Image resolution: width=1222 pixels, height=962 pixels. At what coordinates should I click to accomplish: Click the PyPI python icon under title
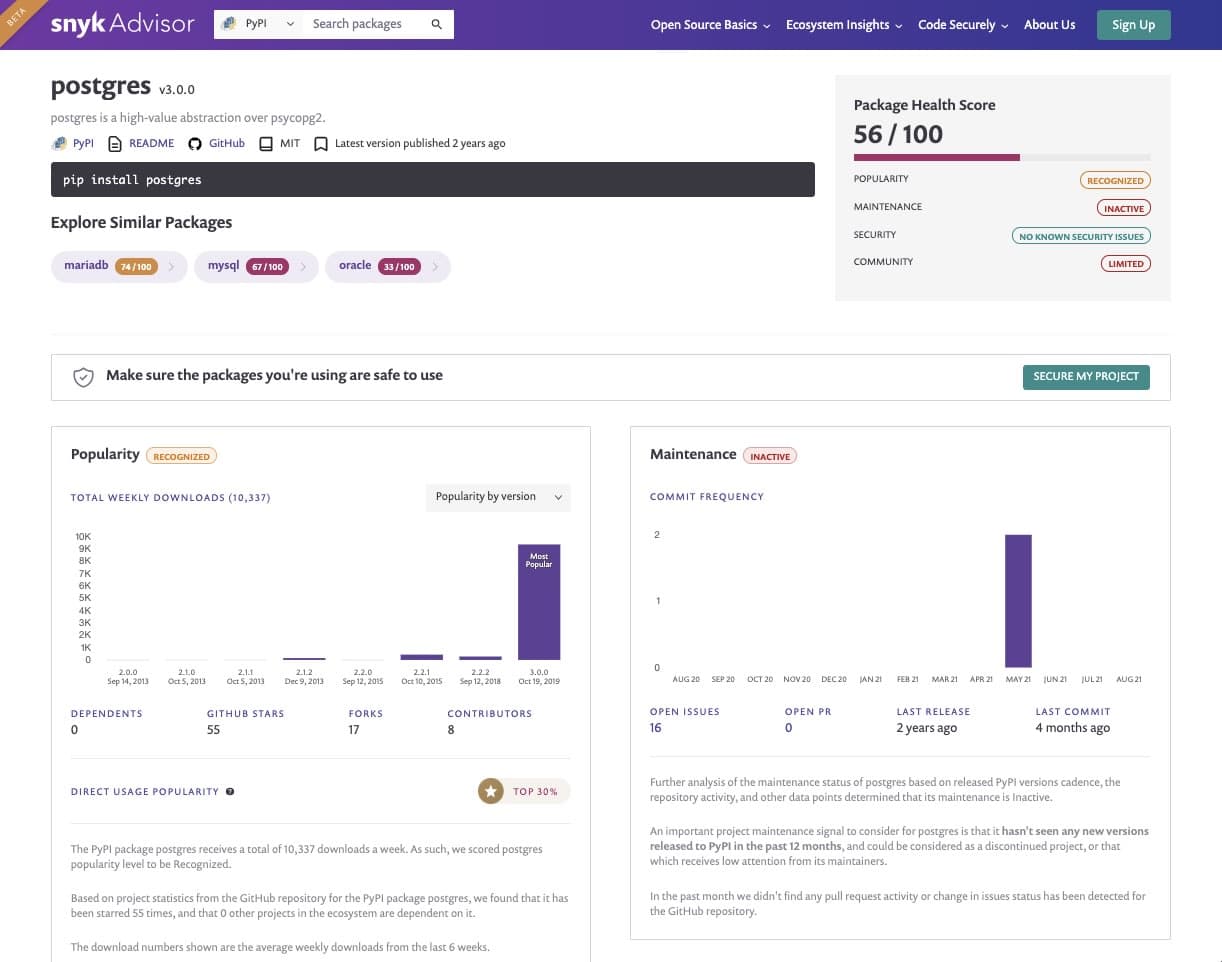59,144
